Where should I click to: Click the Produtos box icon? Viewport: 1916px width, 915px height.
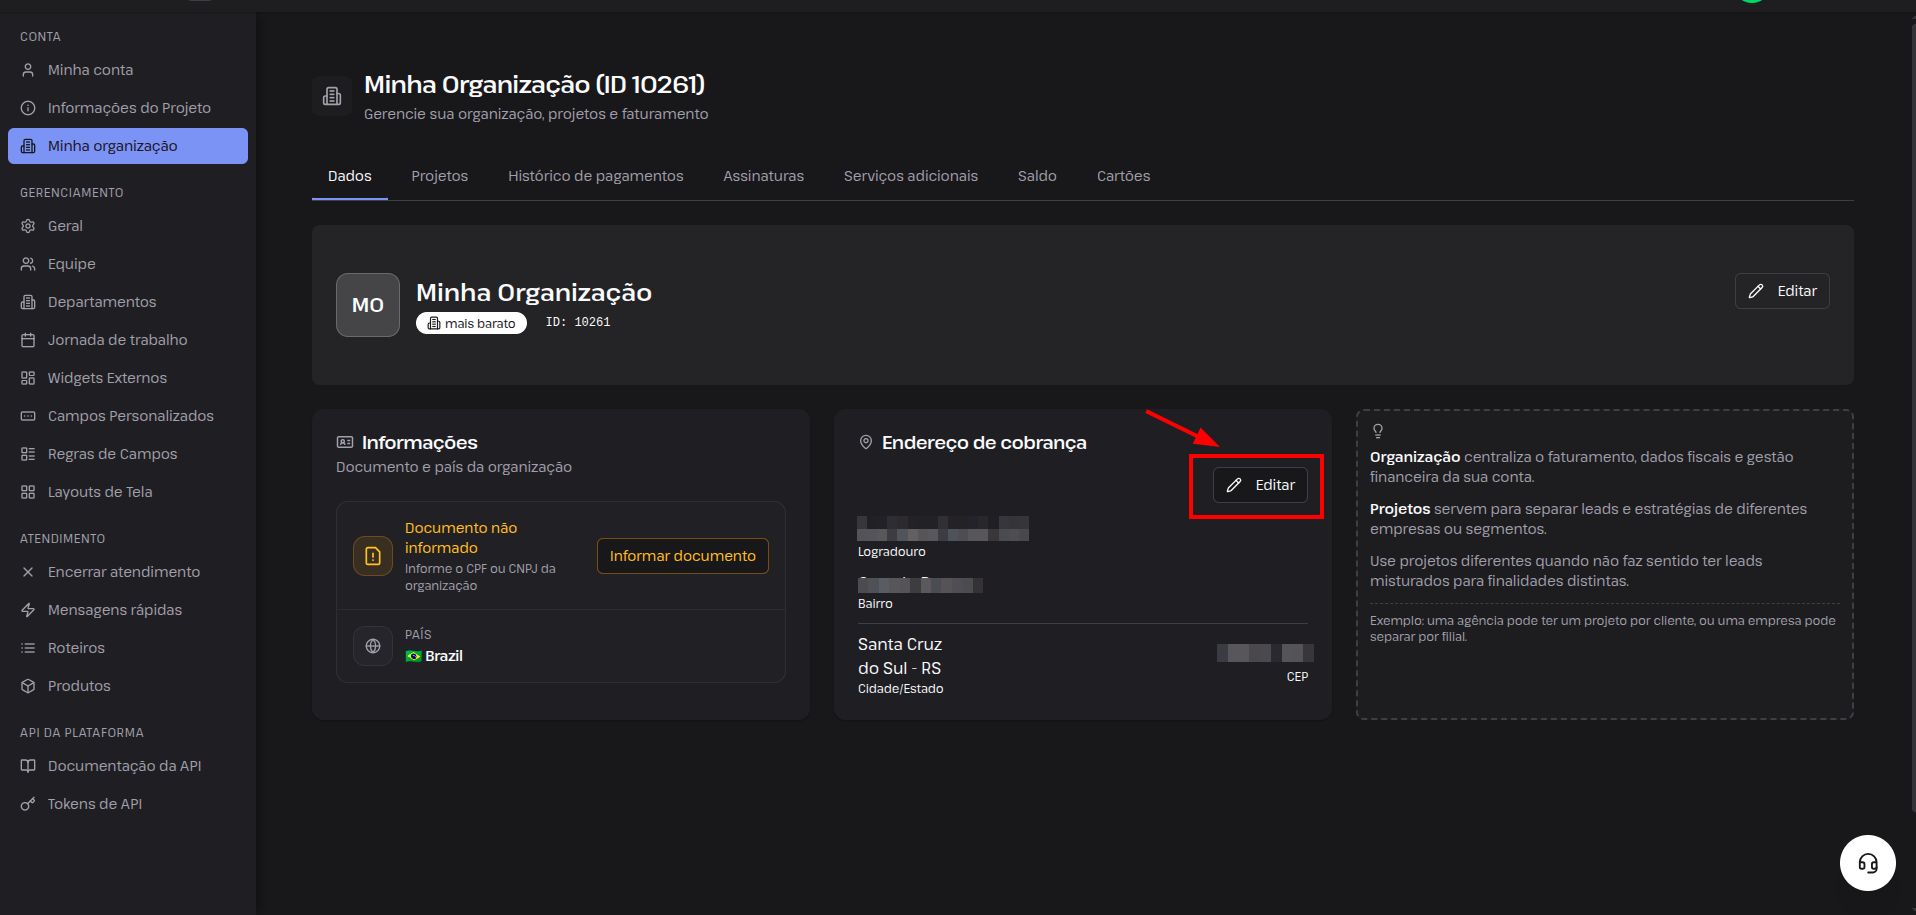click(28, 686)
